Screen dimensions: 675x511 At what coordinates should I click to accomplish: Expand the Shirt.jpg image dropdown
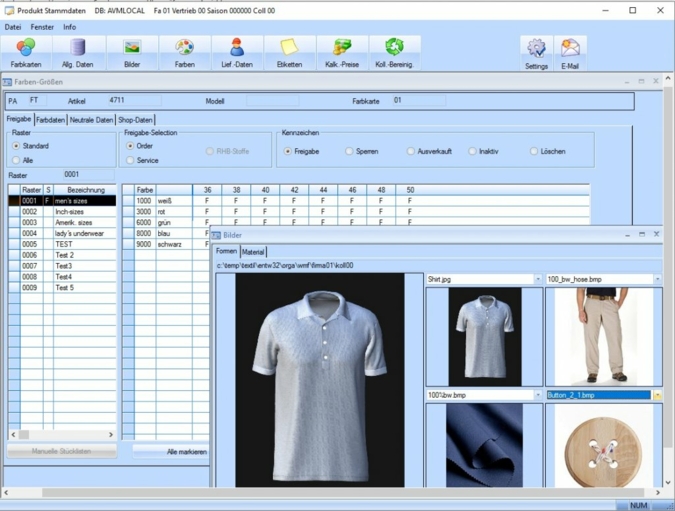[537, 280]
